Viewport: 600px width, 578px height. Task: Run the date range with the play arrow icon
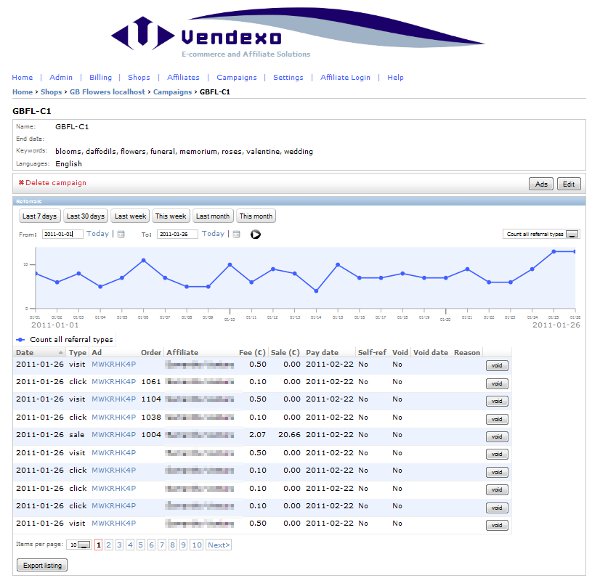[x=256, y=234]
